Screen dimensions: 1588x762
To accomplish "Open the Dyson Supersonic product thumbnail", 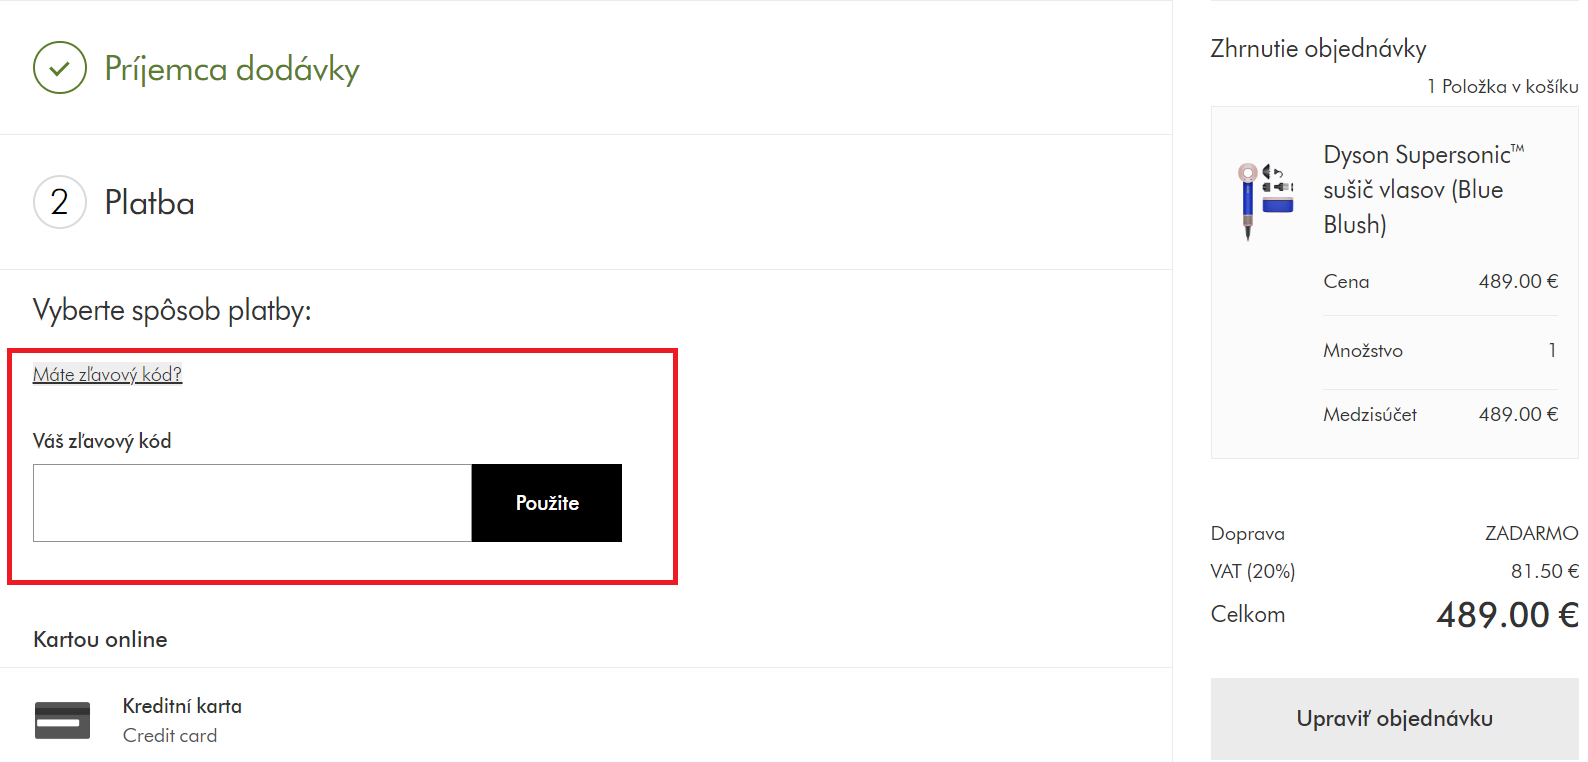I will [x=1265, y=201].
